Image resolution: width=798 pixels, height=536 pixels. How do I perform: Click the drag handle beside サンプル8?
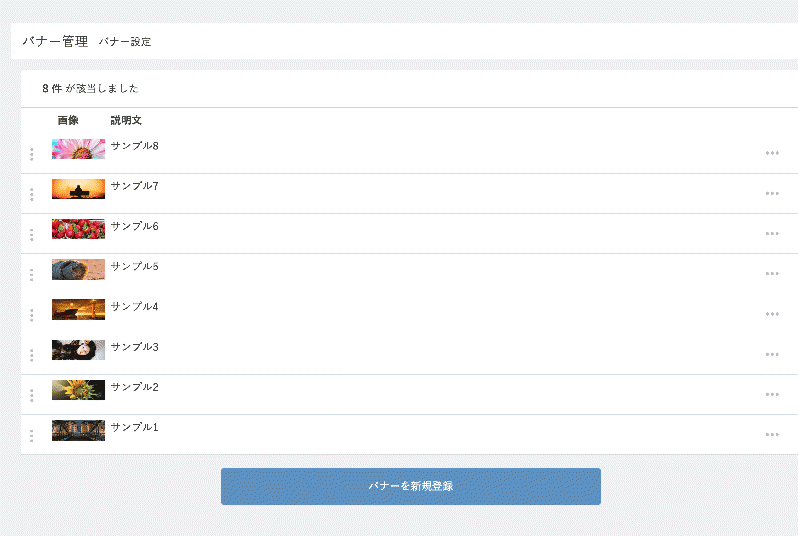pyautogui.click(x=32, y=154)
